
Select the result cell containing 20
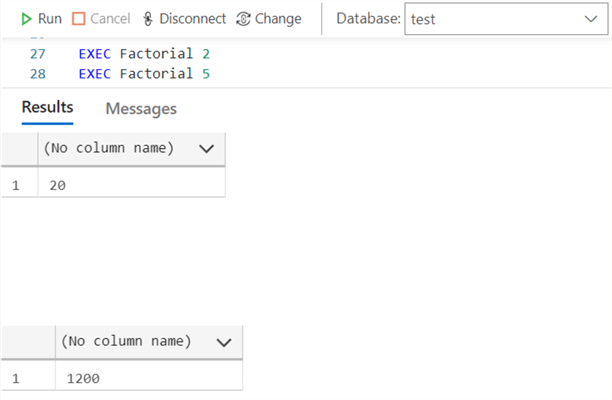tap(130, 185)
